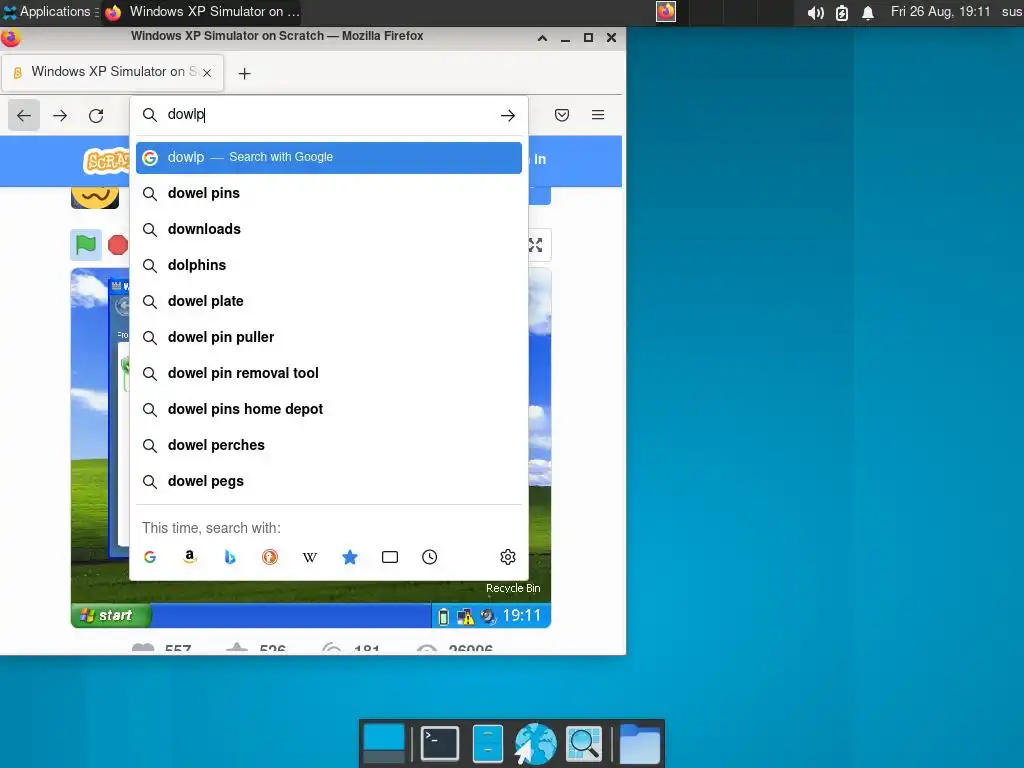Select 'dowlp — Search with Google' suggestion
Viewport: 1024px width, 768px height.
pos(328,157)
